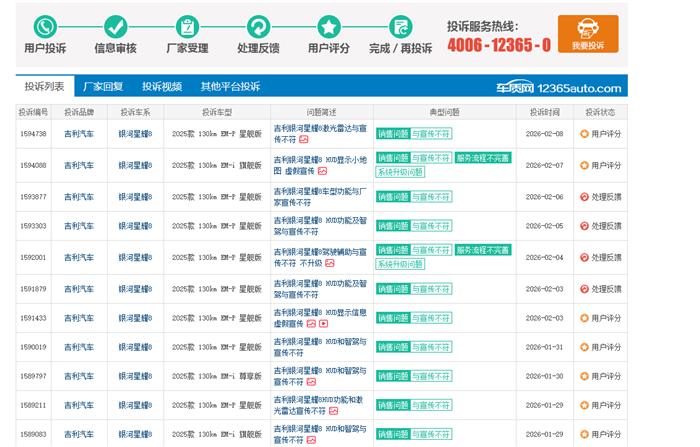Click the 厂家受理 clipboard icon

pyautogui.click(x=187, y=27)
